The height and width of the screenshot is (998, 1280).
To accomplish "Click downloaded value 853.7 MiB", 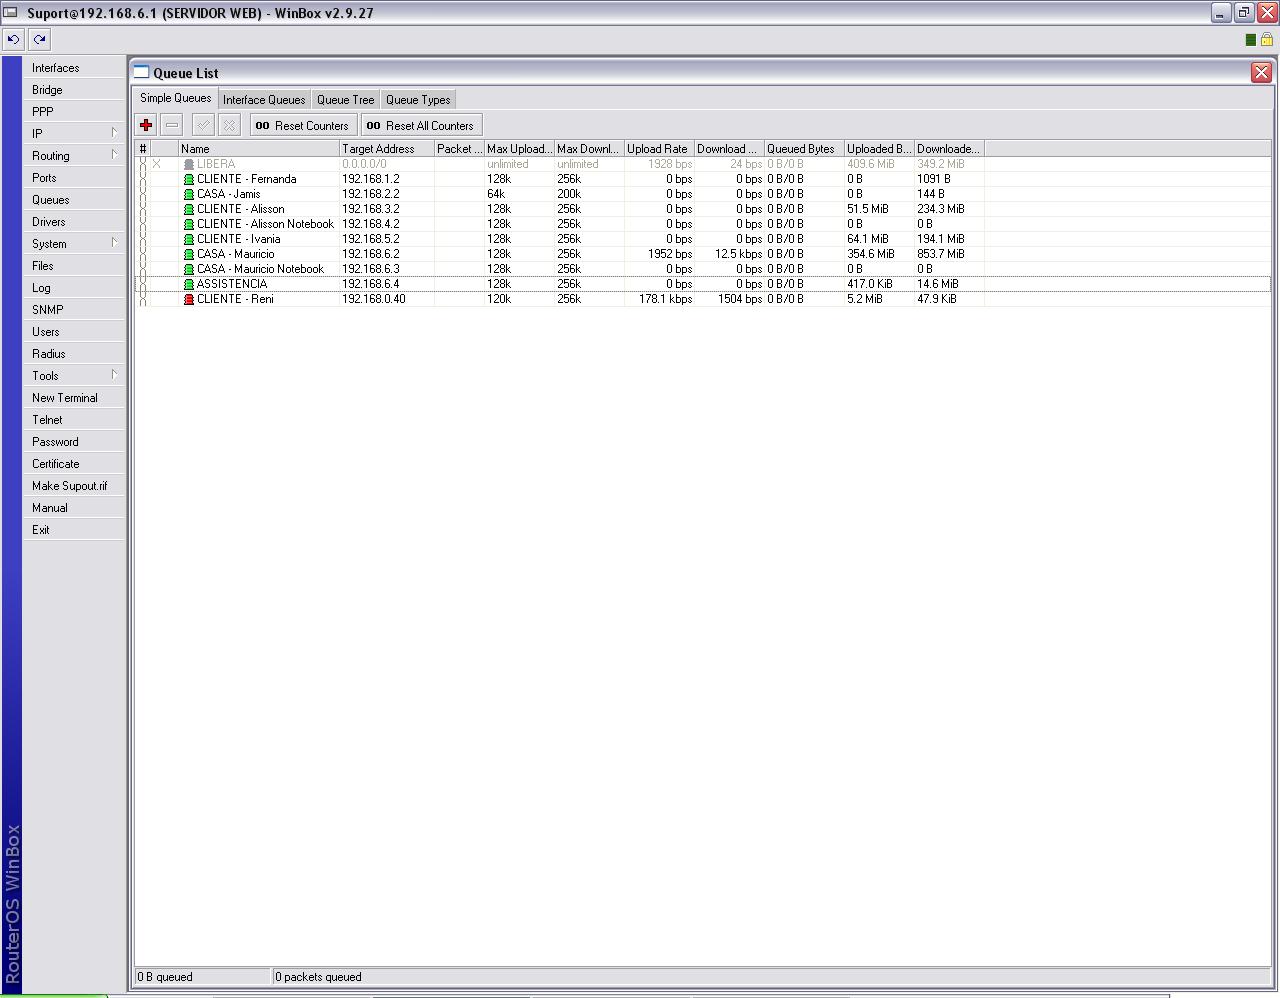I will (x=941, y=254).
